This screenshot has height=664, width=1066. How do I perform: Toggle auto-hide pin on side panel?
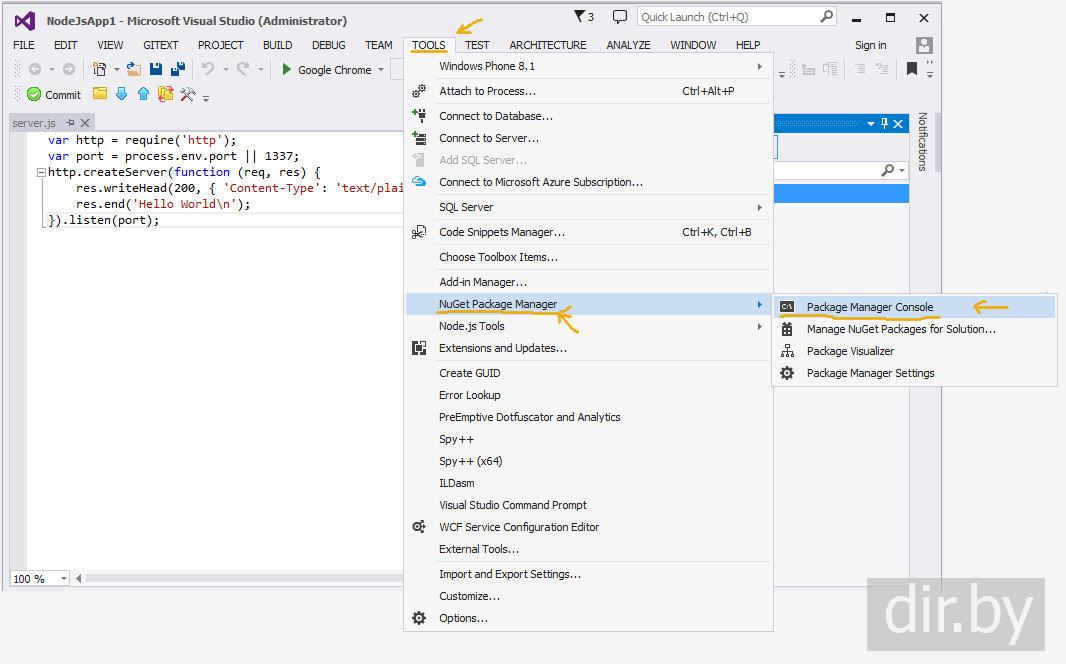coord(884,123)
